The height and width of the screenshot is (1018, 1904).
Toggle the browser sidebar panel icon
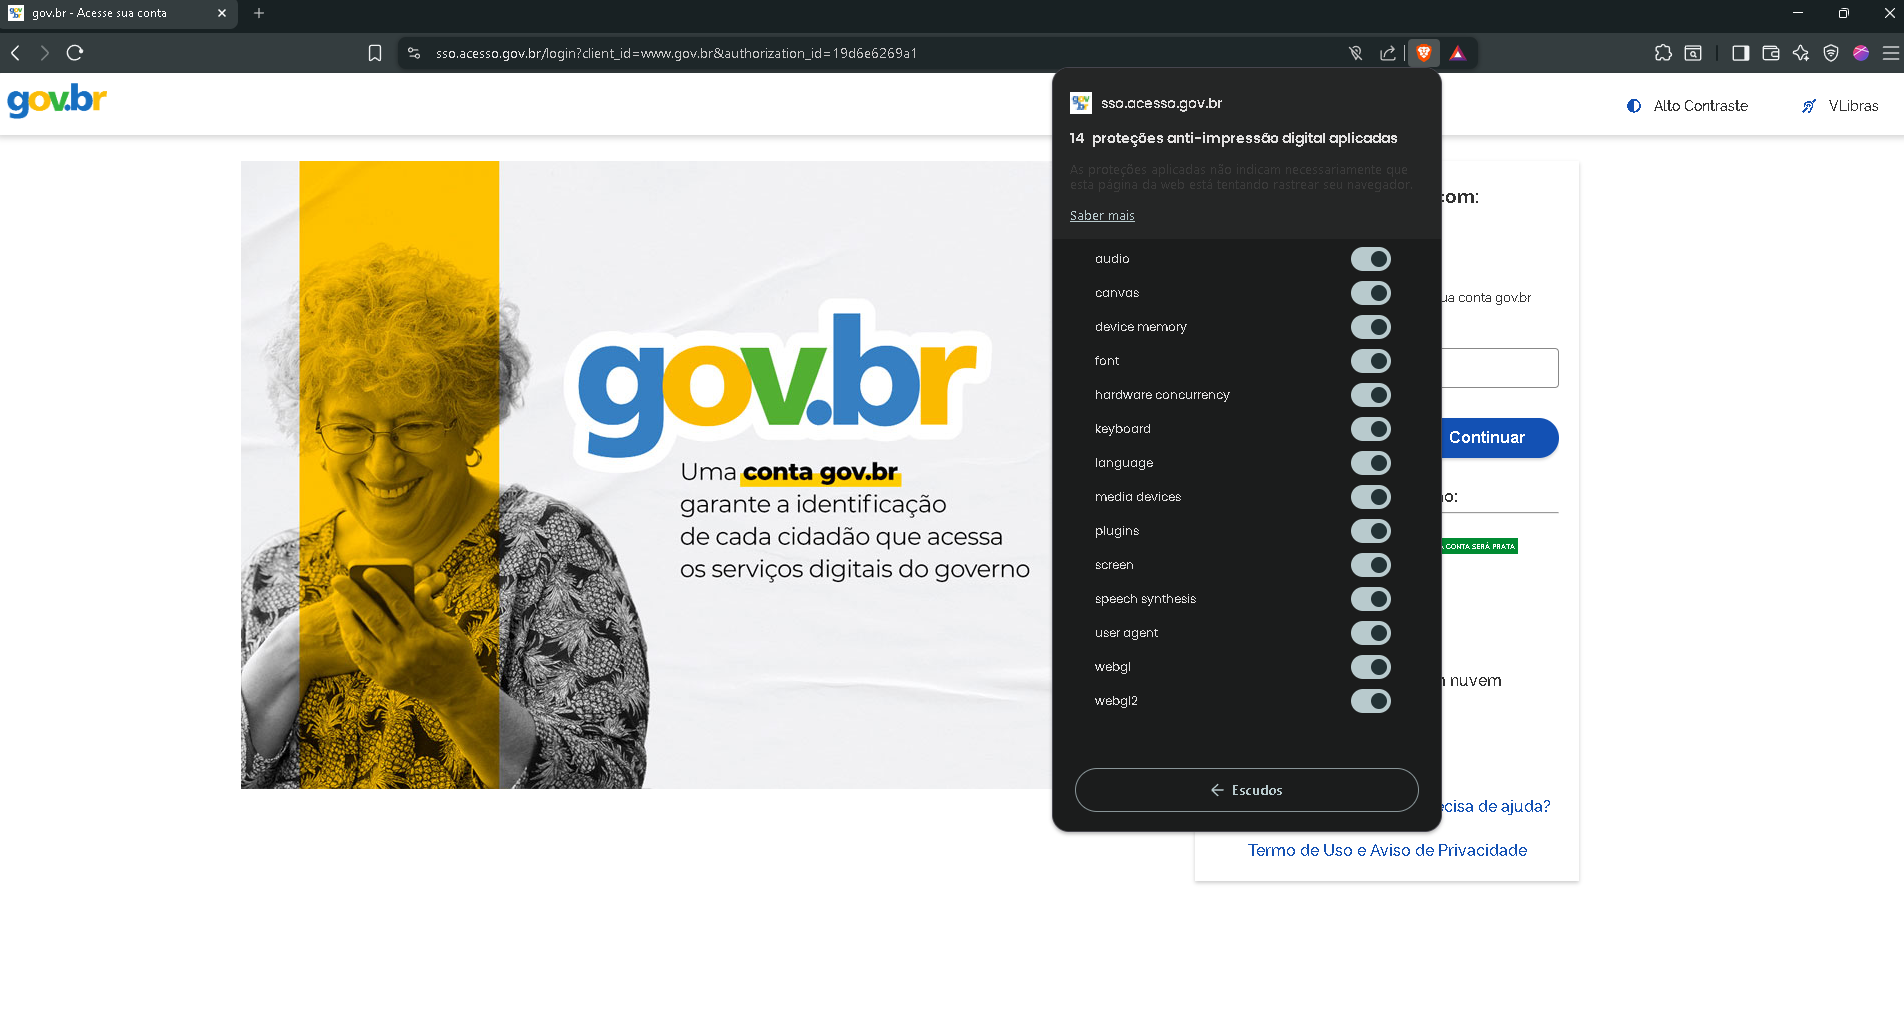pos(1740,53)
